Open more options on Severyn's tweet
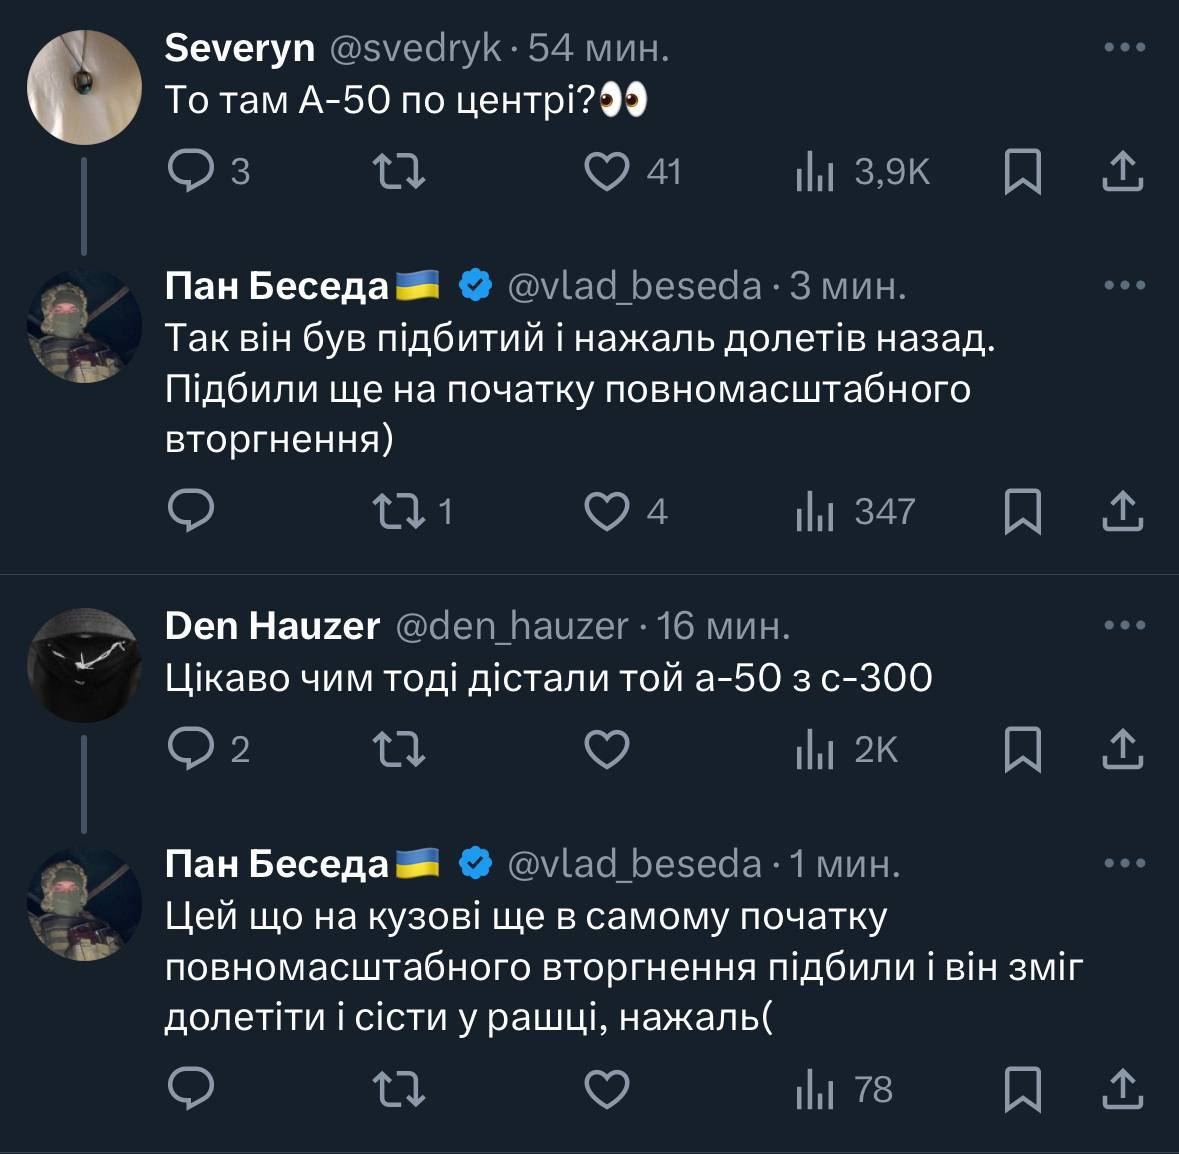 click(1124, 47)
